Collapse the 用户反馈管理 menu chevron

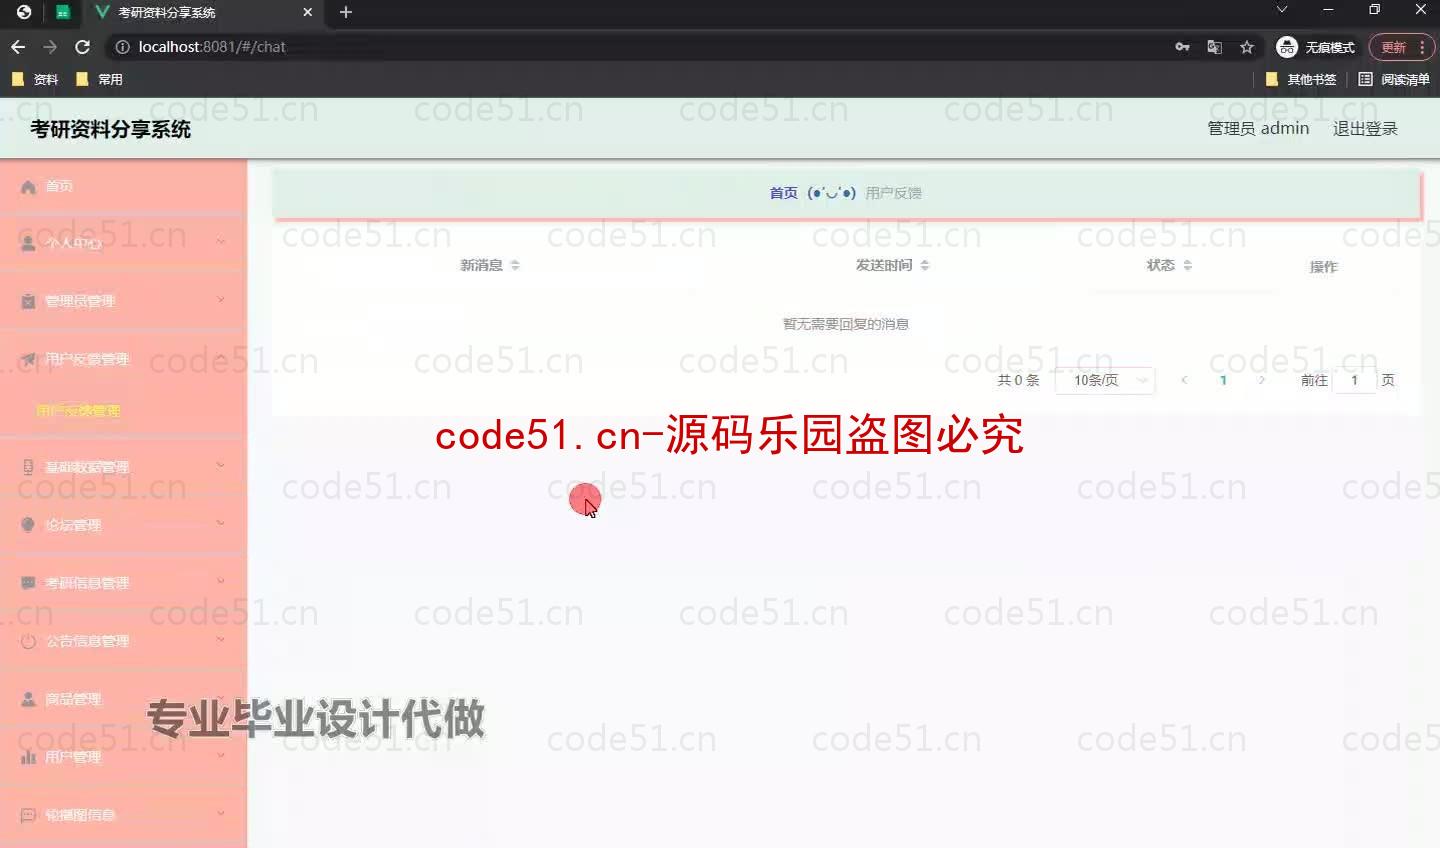coord(221,357)
